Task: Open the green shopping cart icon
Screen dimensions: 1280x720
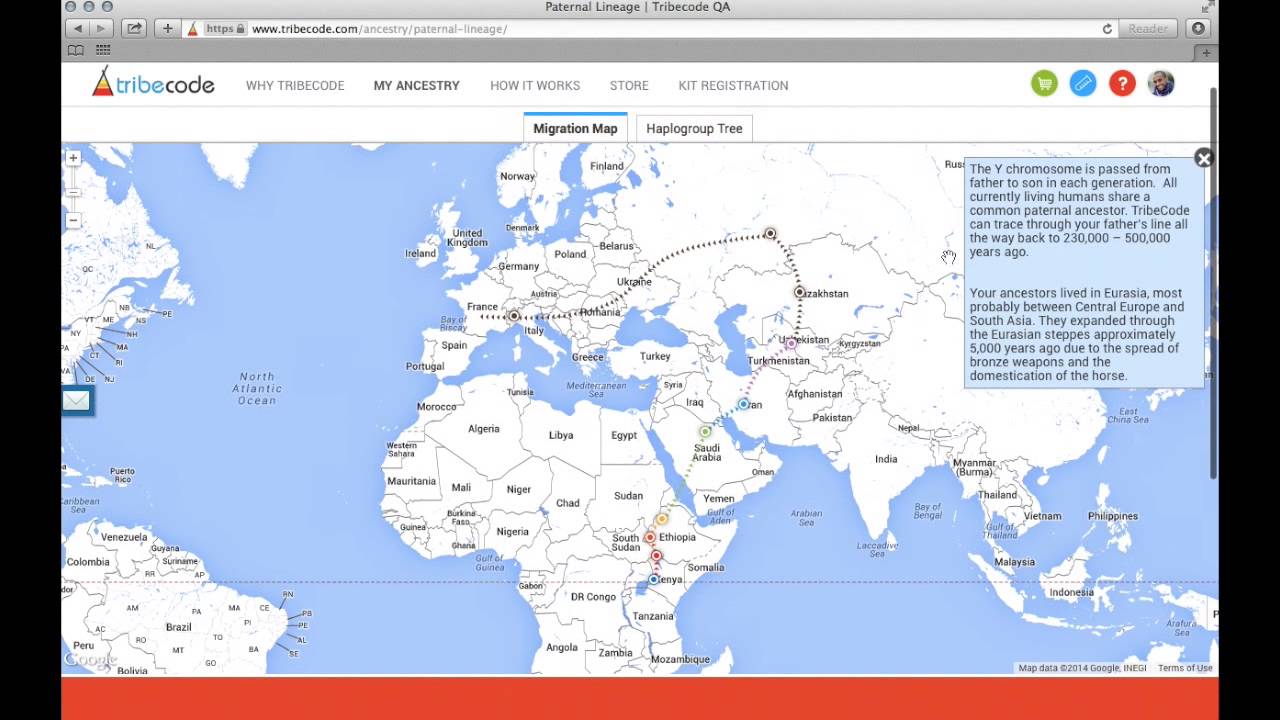Action: pyautogui.click(x=1044, y=84)
